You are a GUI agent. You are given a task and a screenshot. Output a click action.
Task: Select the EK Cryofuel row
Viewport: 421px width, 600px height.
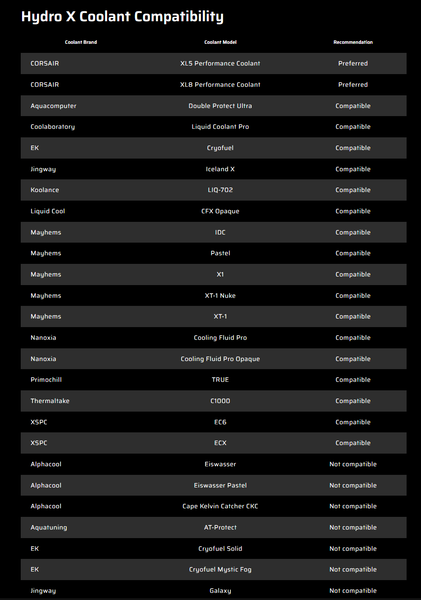[x=214, y=148]
